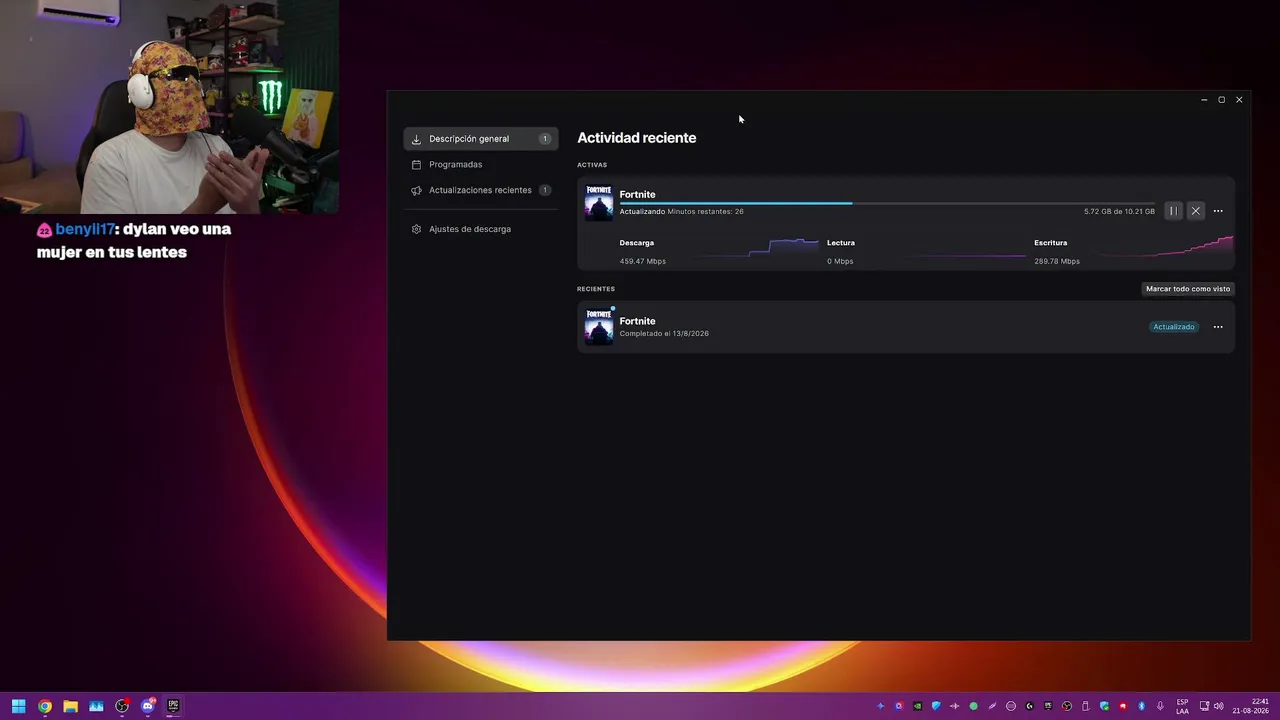The width and height of the screenshot is (1280, 720).
Task: Minimize the Epic Games downloads window
Action: click(x=1204, y=100)
